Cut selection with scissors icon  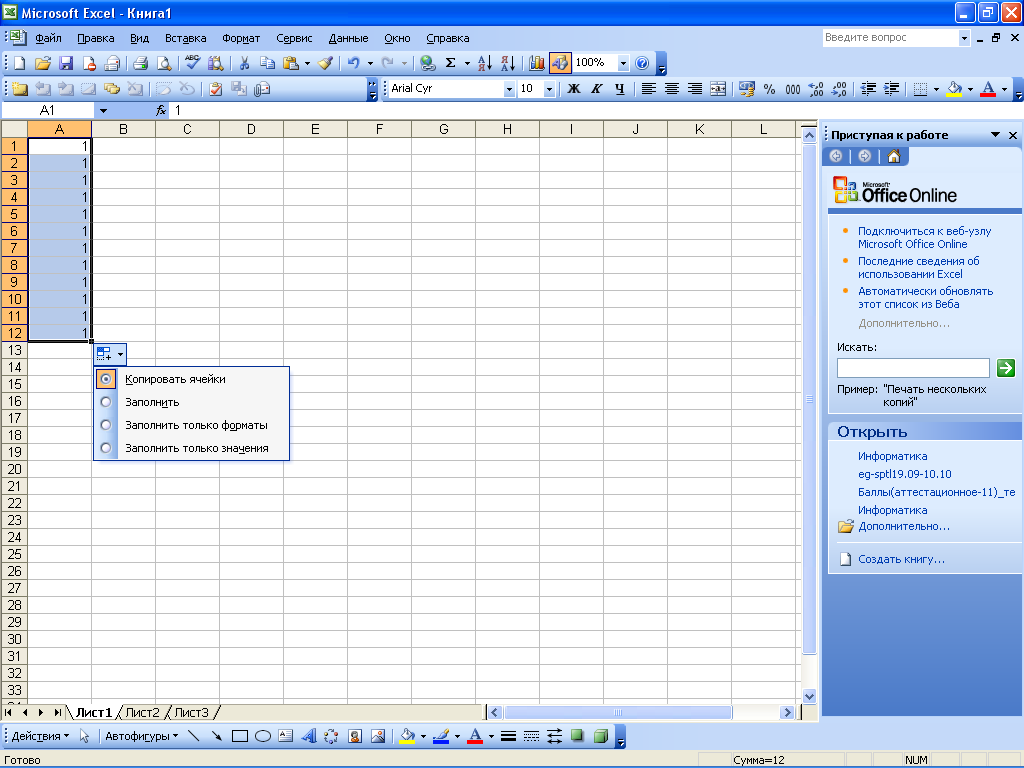pos(244,63)
